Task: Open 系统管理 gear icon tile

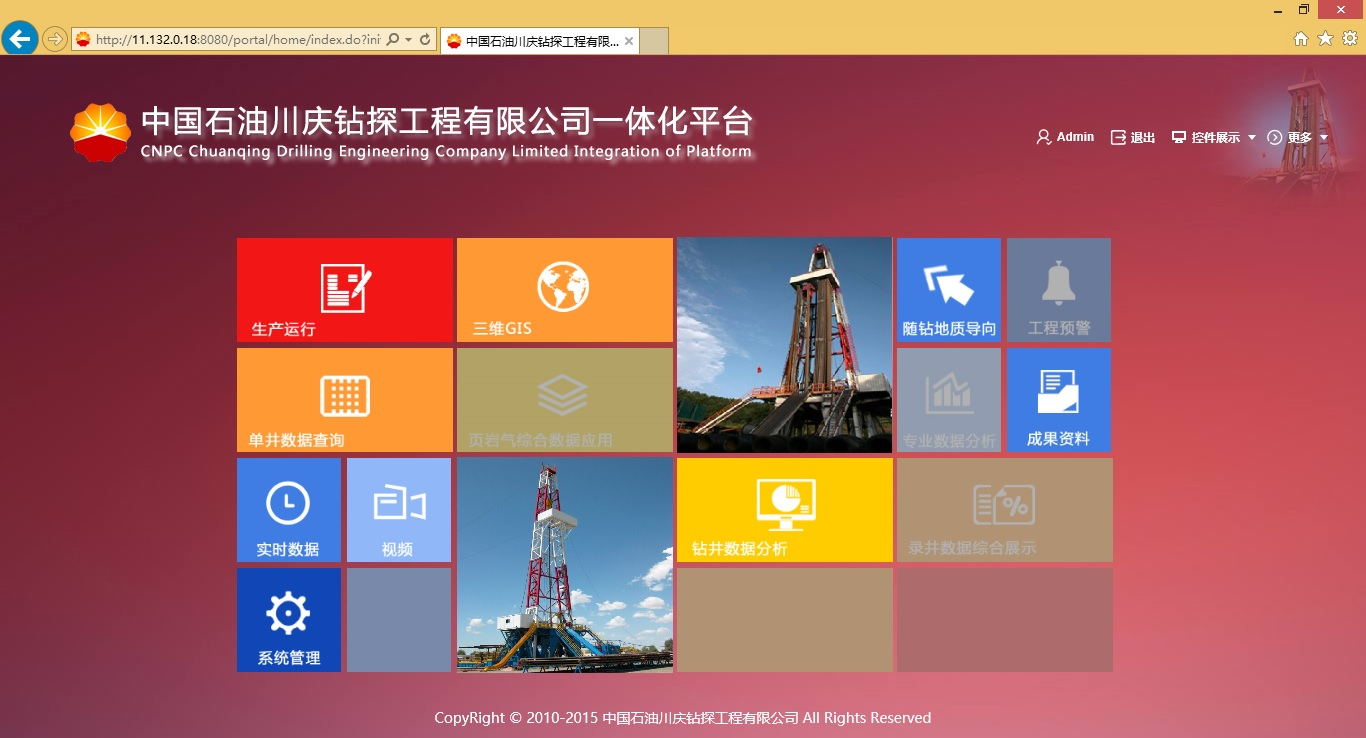Action: point(288,614)
